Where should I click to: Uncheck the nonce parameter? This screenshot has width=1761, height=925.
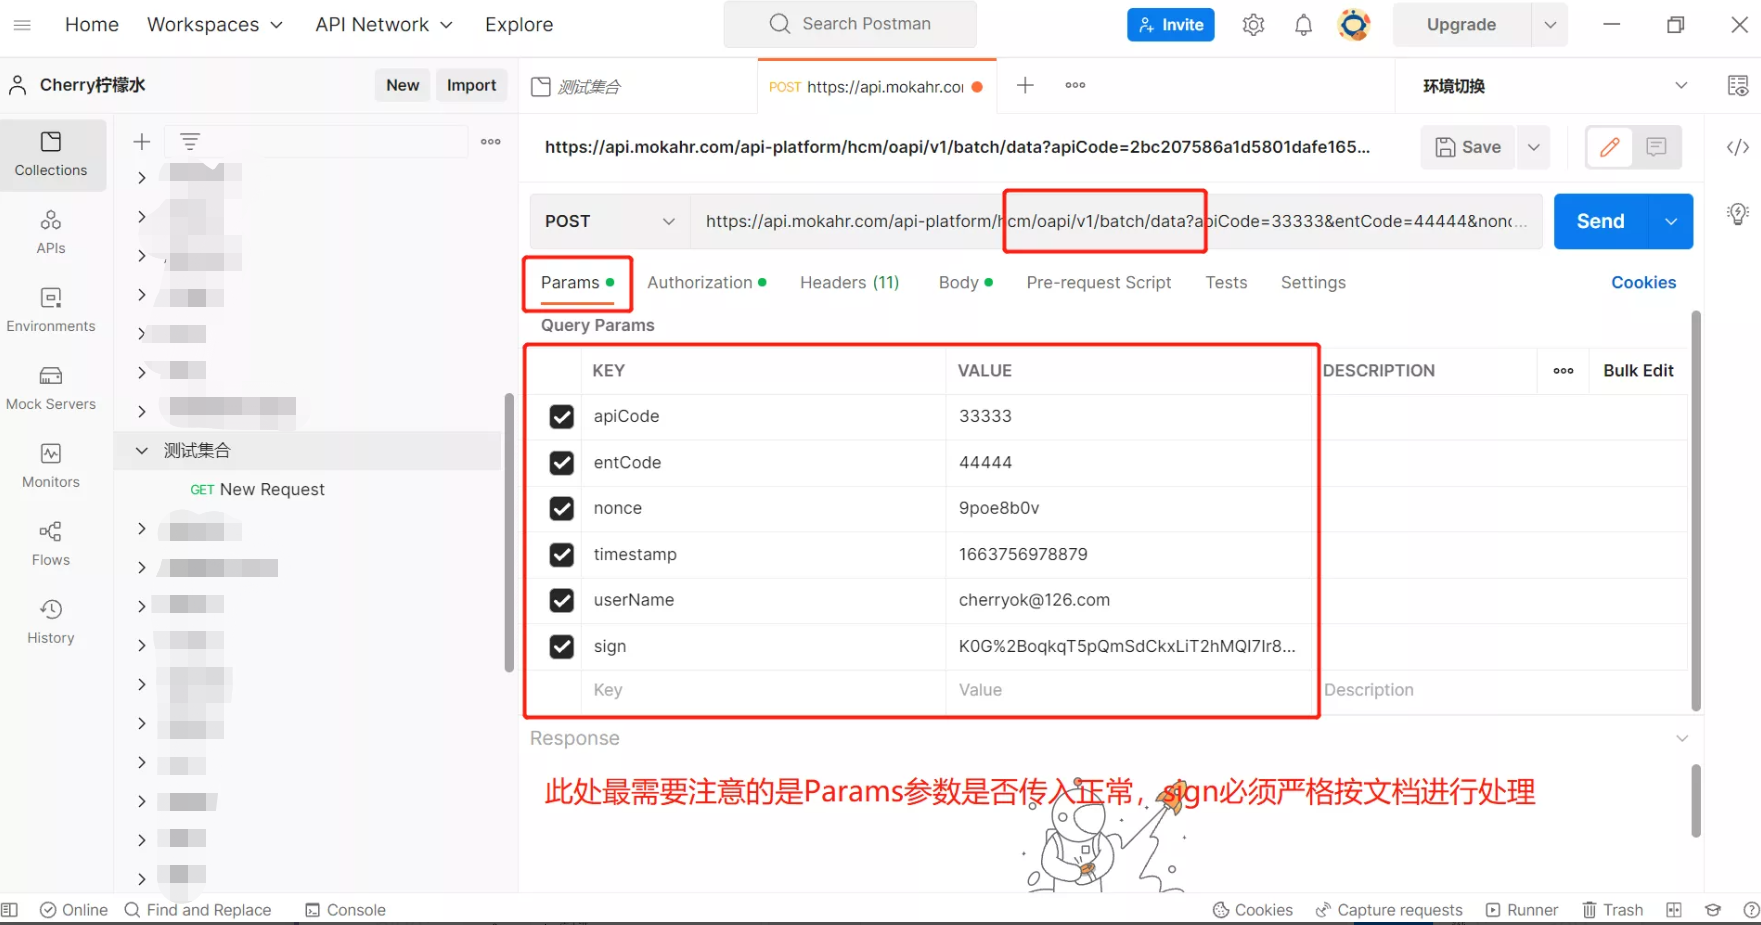(562, 509)
